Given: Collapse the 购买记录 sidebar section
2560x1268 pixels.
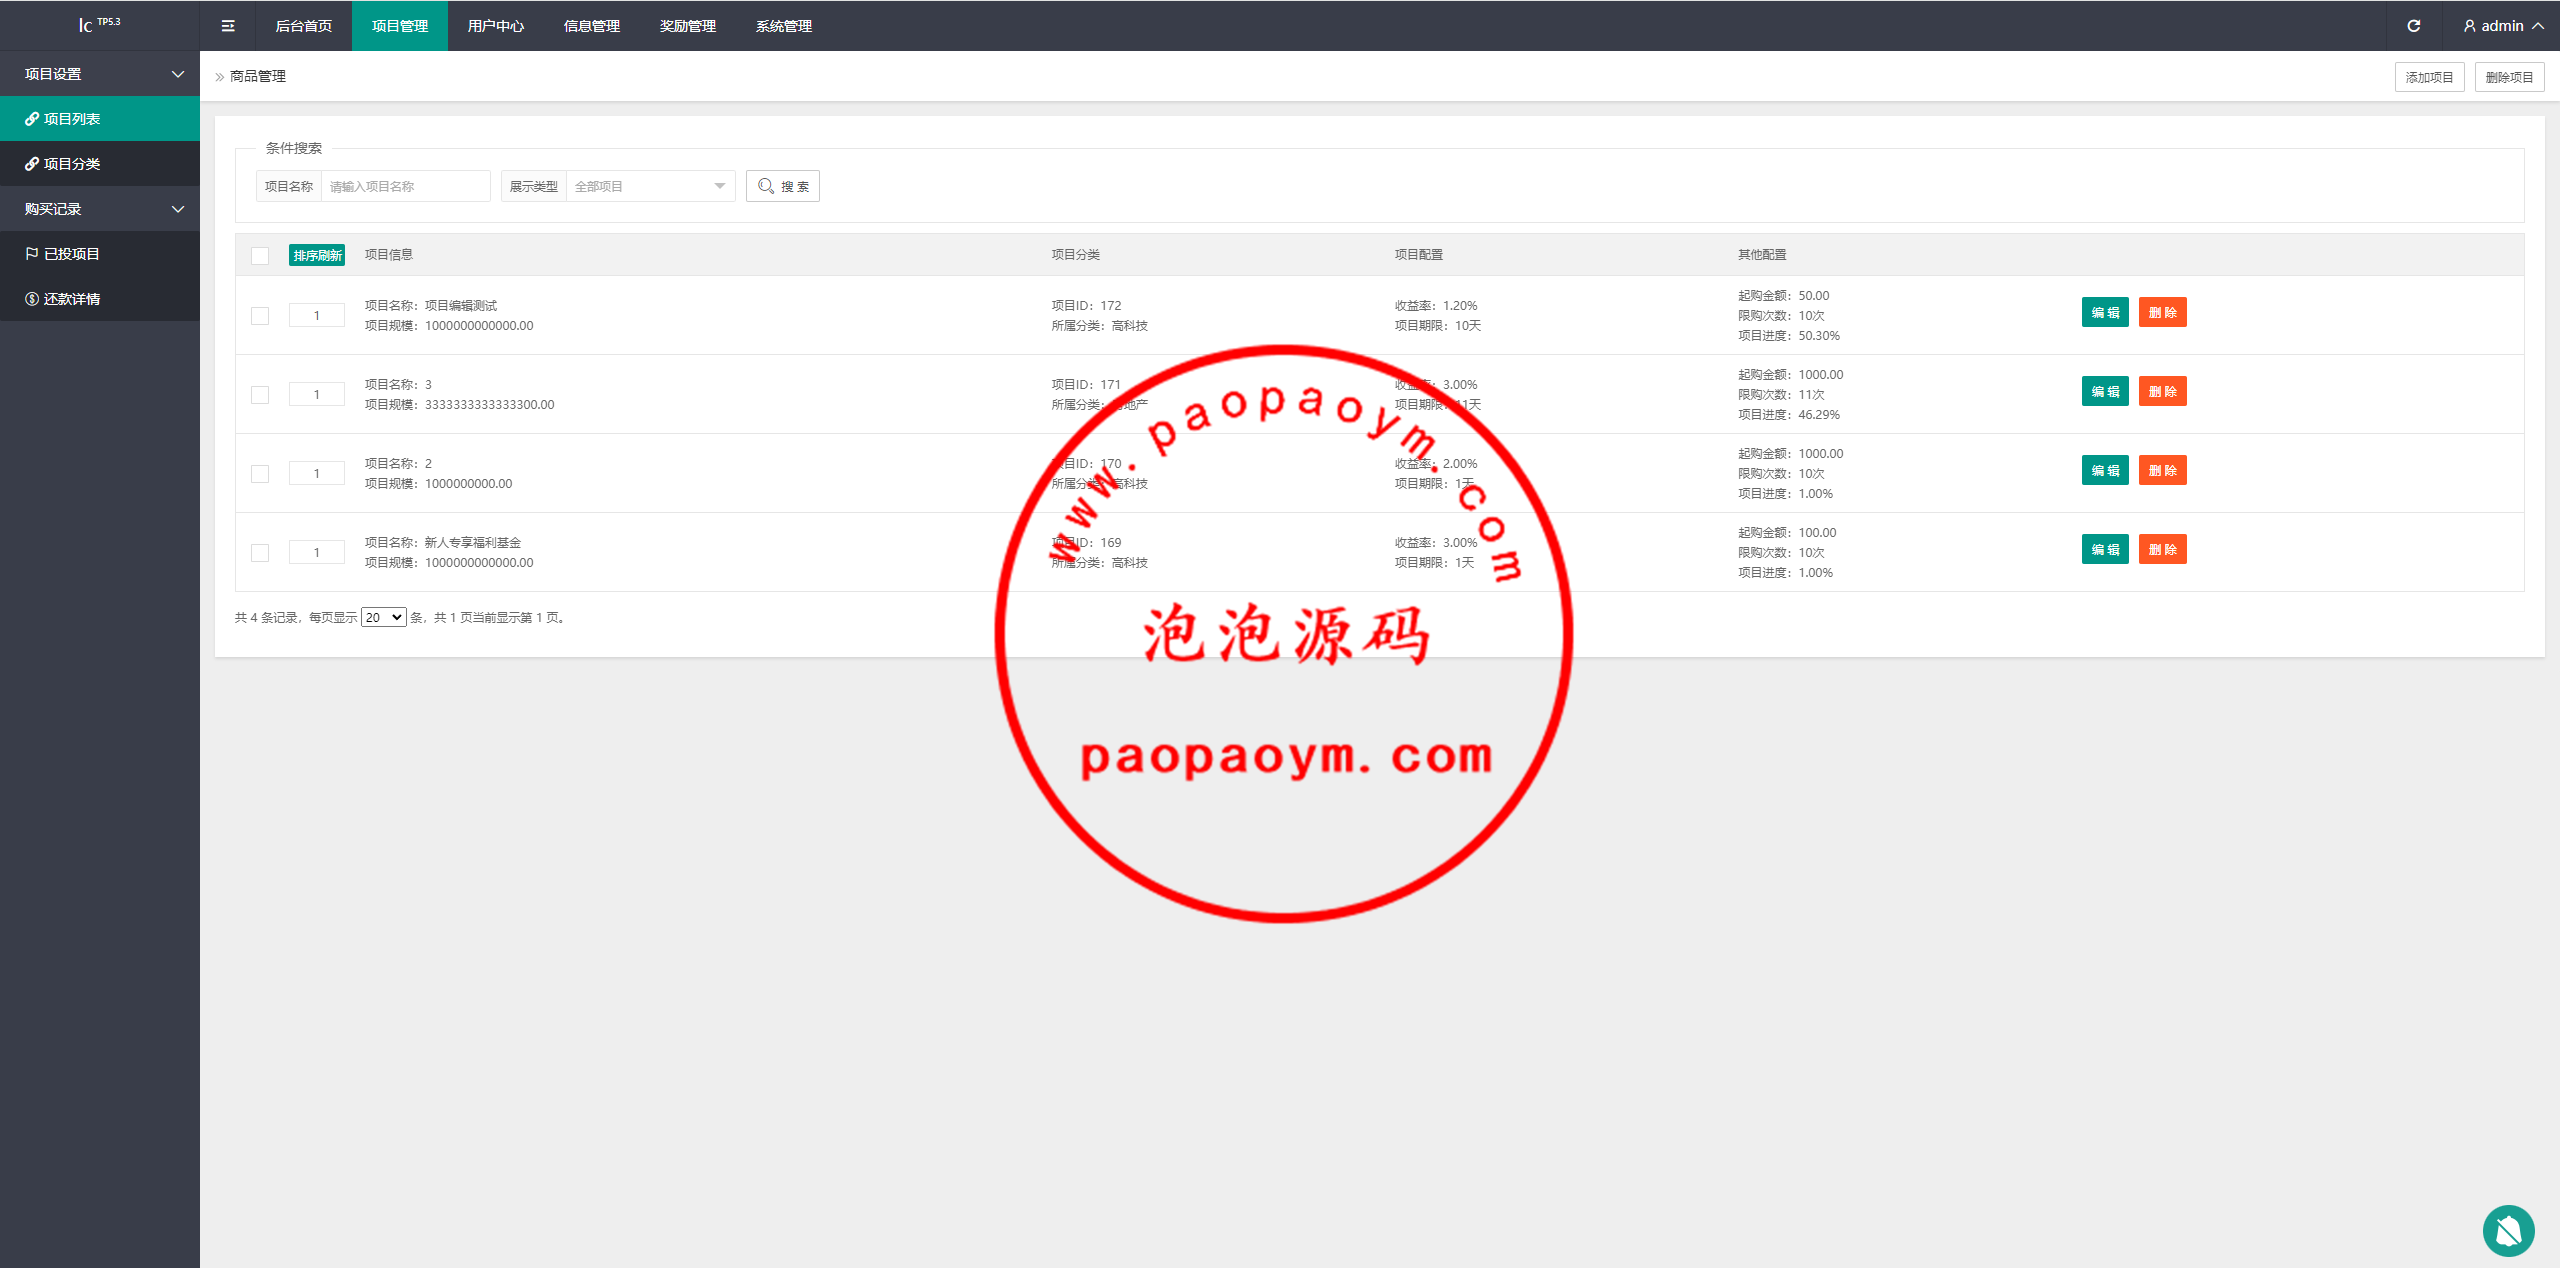Looking at the screenshot, I should click(x=100, y=209).
